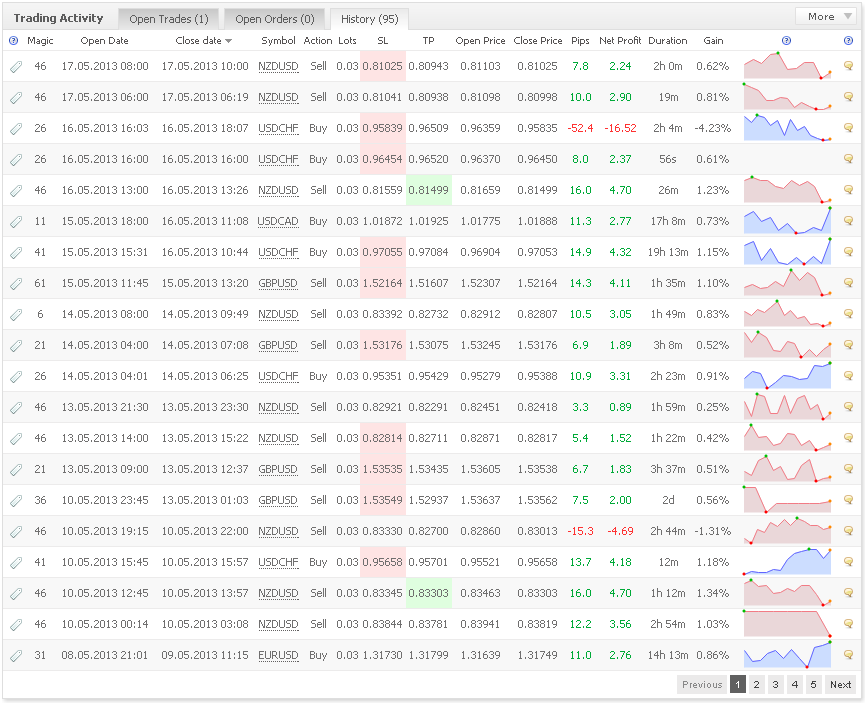This screenshot has width=865, height=703.
Task: Open comment bubble for 16.05.2013 16:03 trade
Action: (848, 127)
